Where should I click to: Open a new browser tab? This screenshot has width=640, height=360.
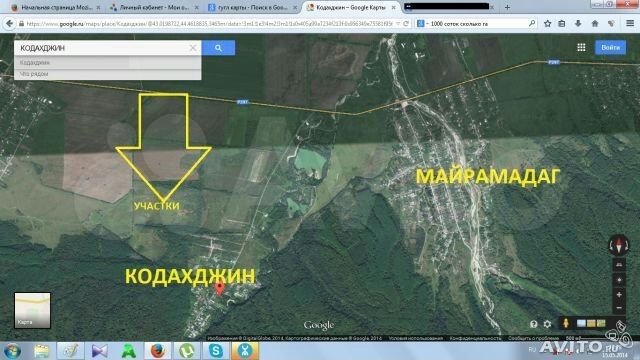point(507,7)
